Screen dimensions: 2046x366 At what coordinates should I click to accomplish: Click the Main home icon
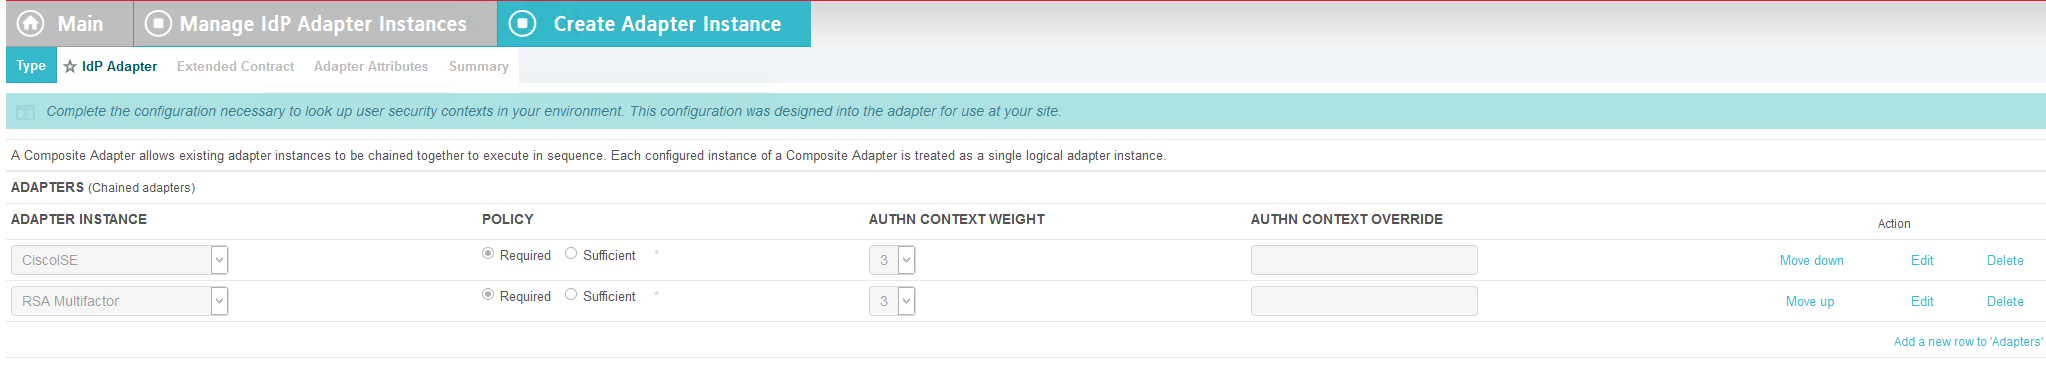31,23
